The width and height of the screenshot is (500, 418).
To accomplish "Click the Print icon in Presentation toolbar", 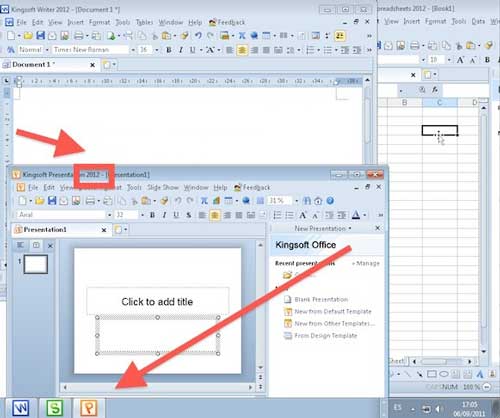I will (x=90, y=201).
